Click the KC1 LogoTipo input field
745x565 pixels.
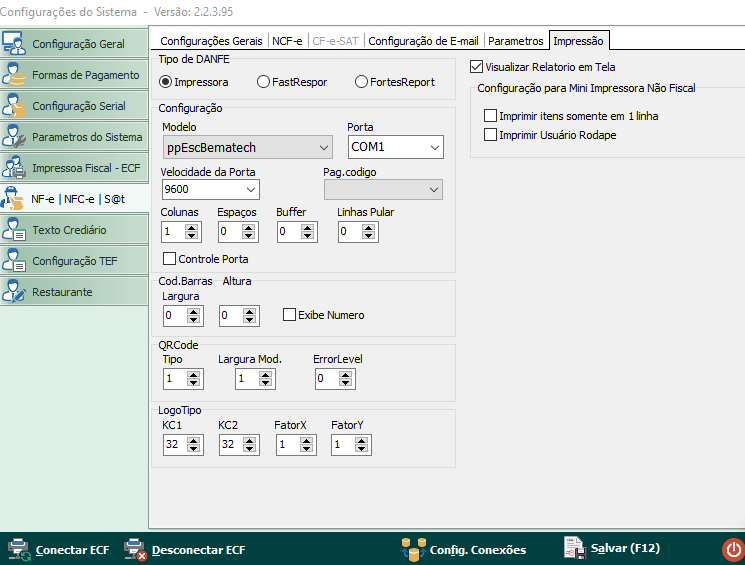tap(170, 444)
